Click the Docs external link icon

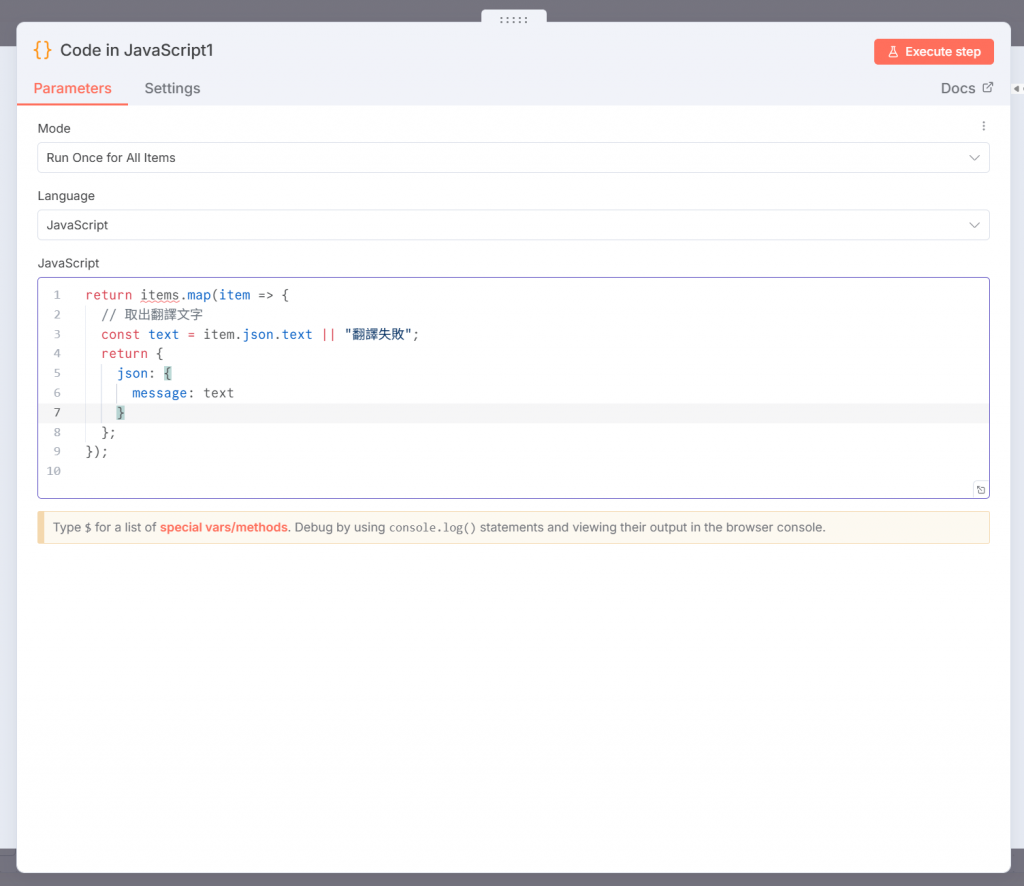[x=987, y=87]
